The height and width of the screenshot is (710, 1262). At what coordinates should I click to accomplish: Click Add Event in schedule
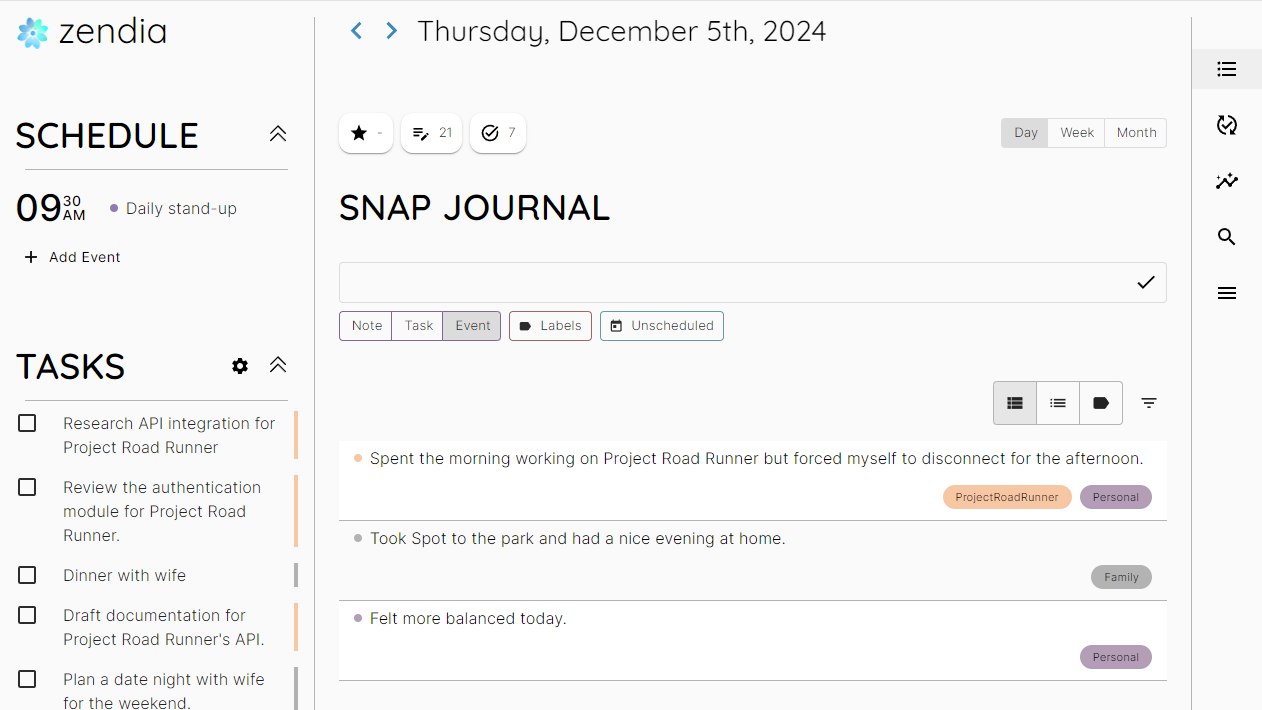pos(72,257)
